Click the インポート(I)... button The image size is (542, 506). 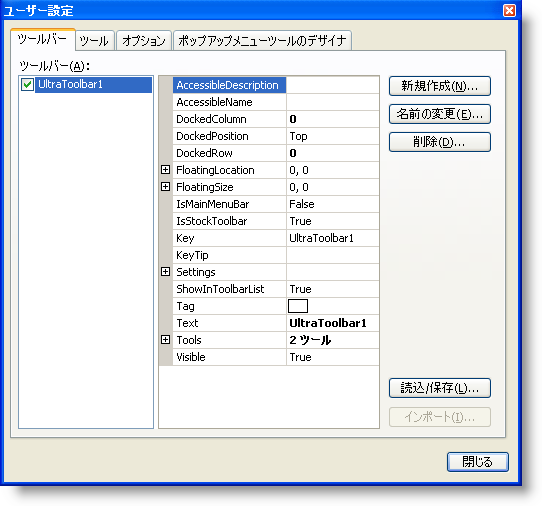(440, 417)
